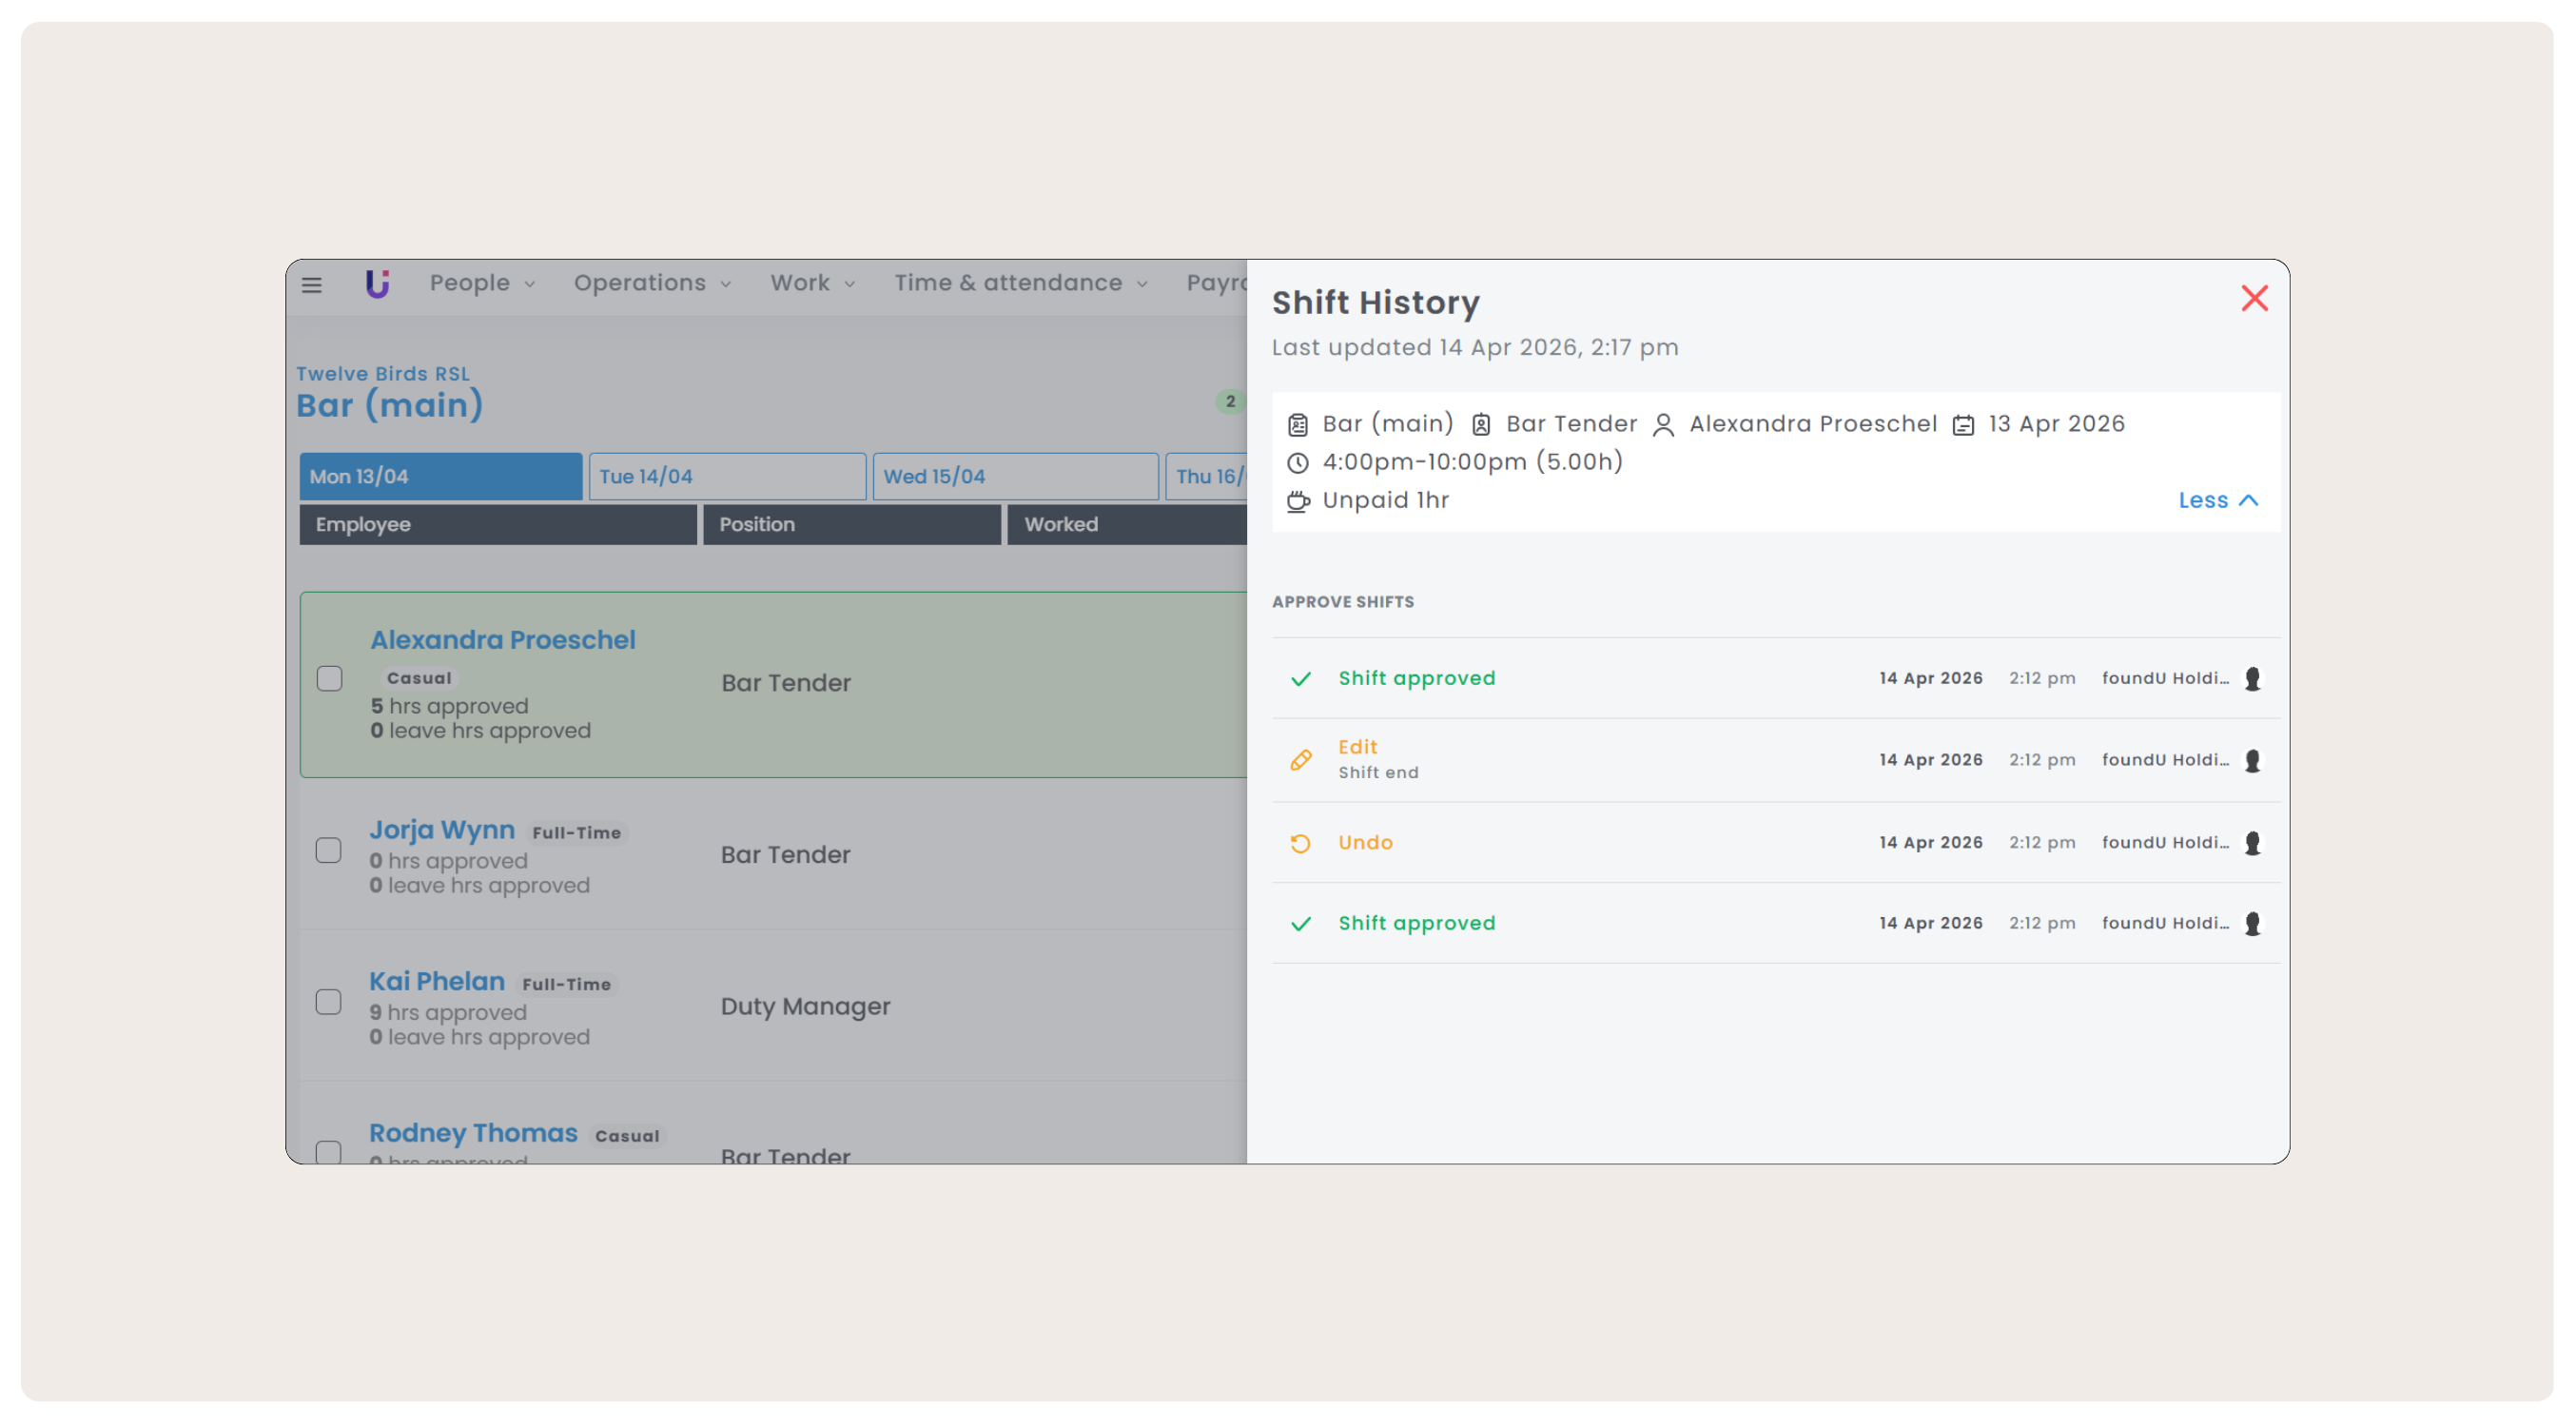Click the orange Undo arrow icon

click(x=1300, y=843)
